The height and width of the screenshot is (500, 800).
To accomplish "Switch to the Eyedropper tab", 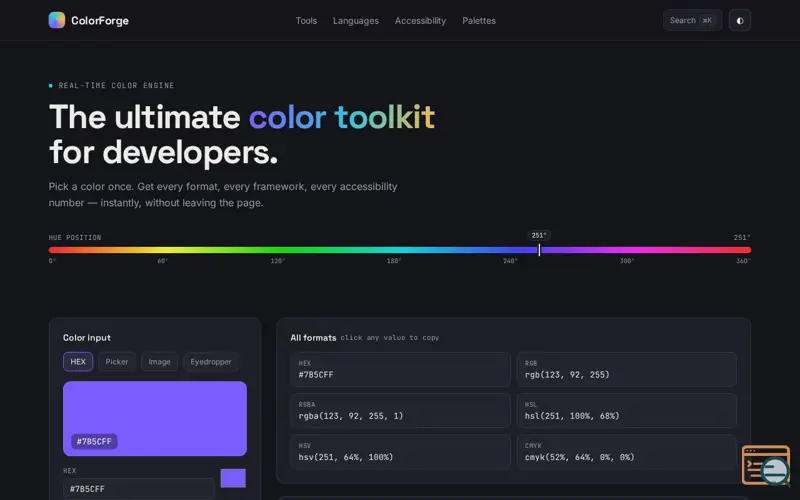I will (211, 362).
